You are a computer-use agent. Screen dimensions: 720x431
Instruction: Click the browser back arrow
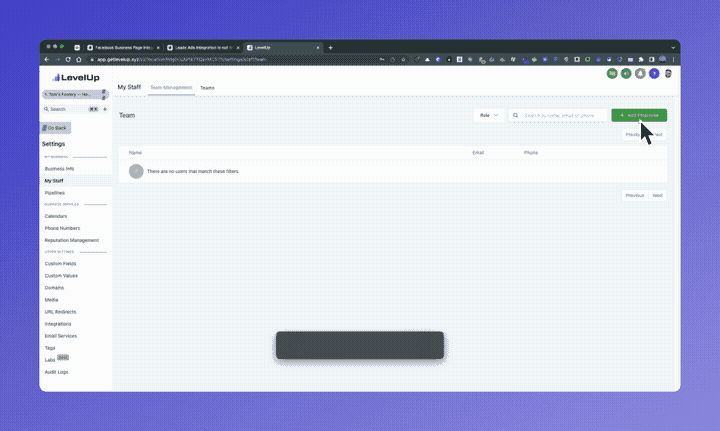tap(47, 60)
